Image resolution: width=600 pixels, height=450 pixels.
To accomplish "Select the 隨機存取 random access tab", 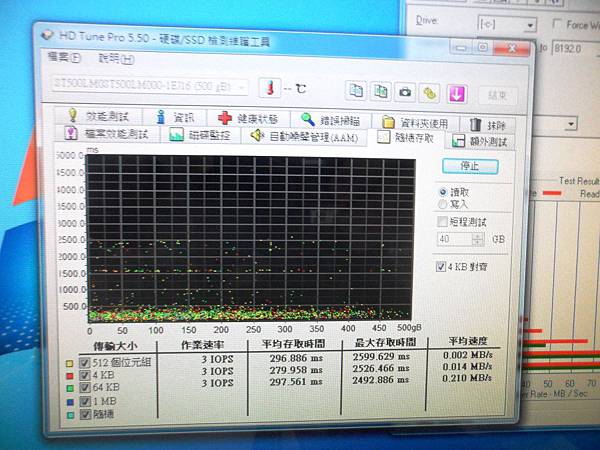I will click(406, 137).
